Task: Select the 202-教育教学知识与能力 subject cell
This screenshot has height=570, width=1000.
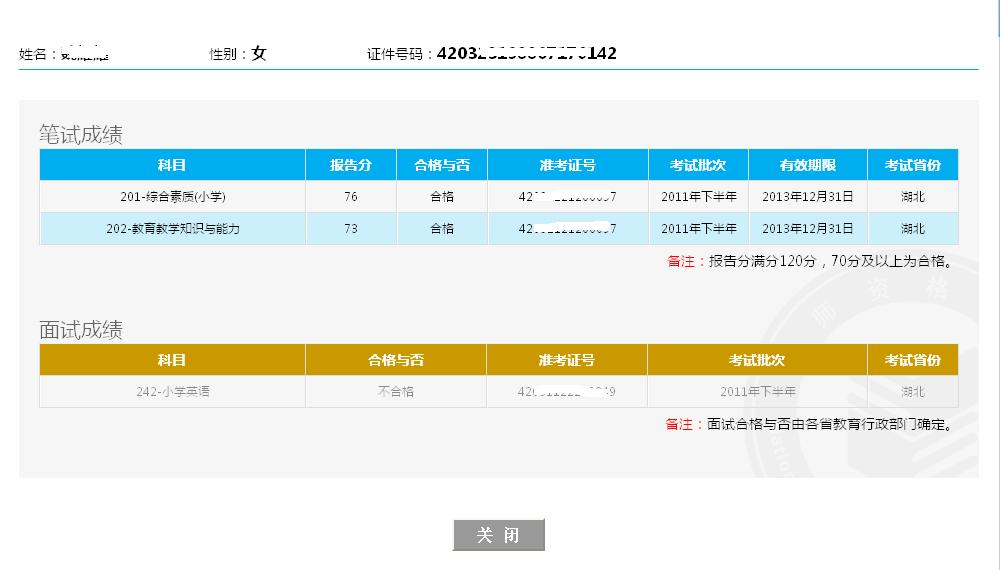Action: coord(172,229)
